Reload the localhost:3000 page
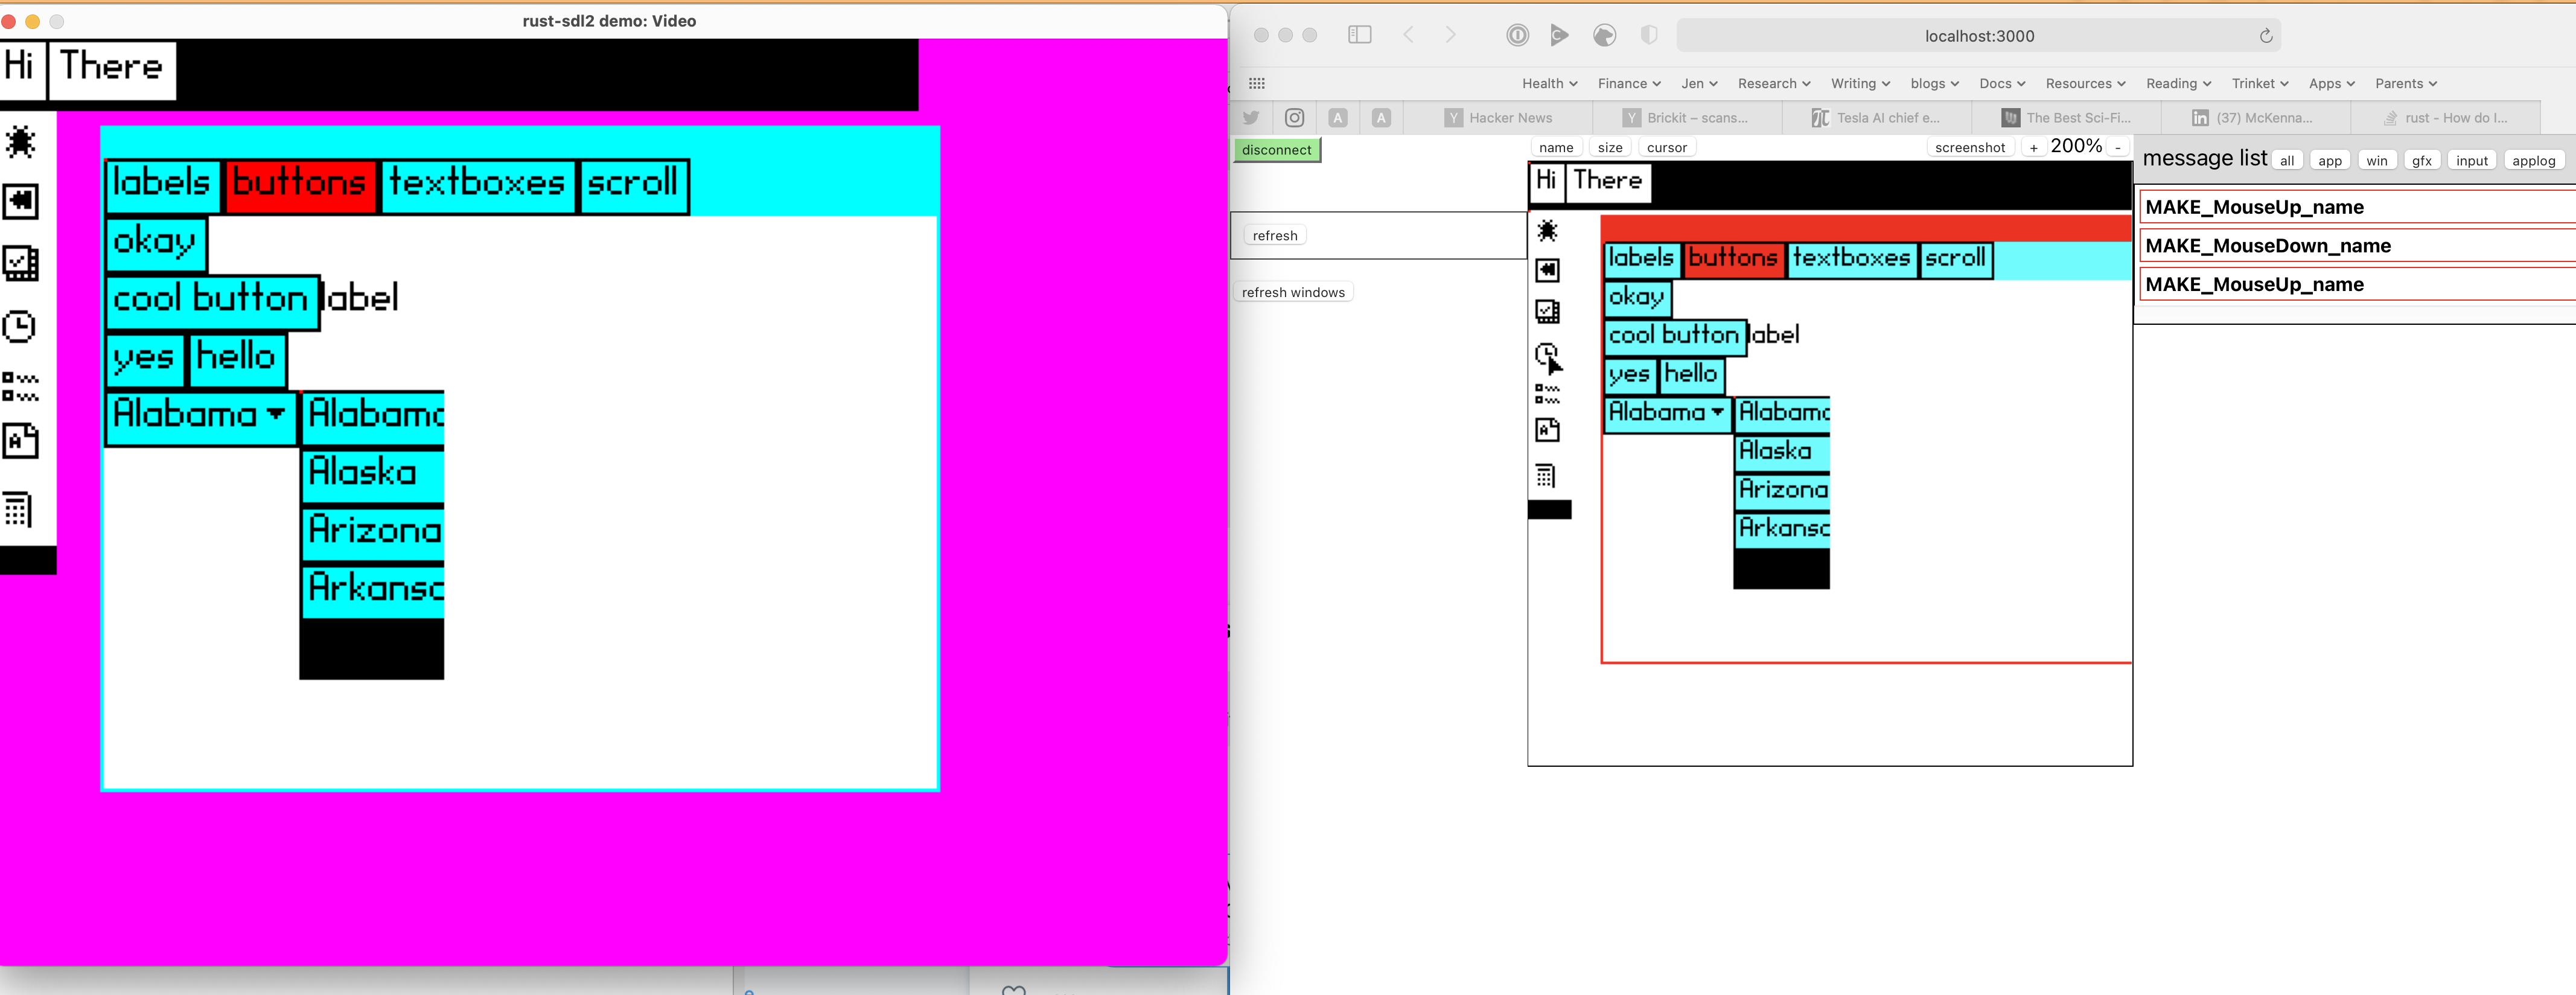 (2265, 36)
